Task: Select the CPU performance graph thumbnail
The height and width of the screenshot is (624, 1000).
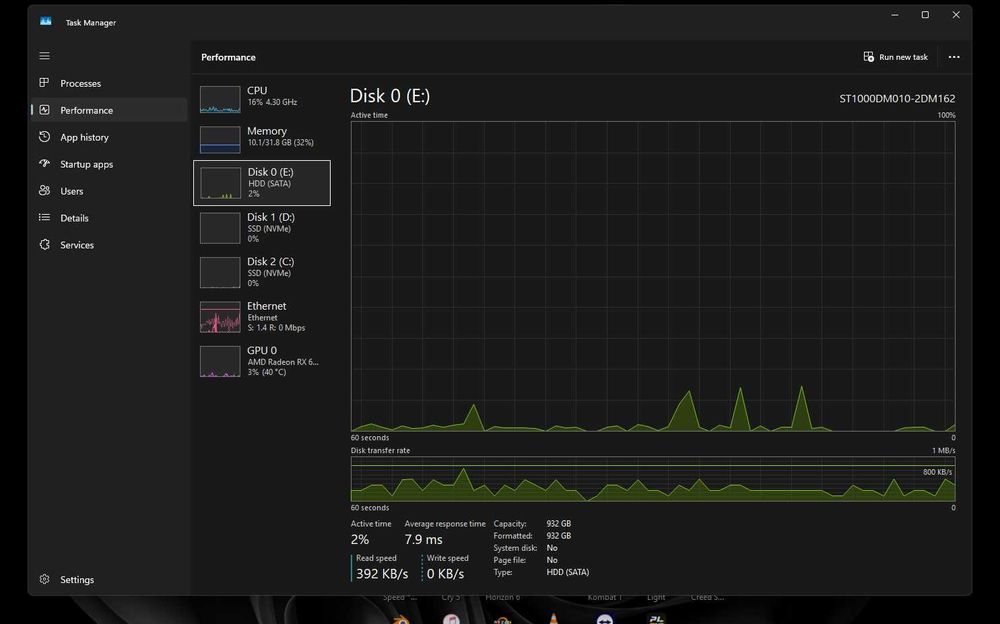Action: tap(220, 100)
